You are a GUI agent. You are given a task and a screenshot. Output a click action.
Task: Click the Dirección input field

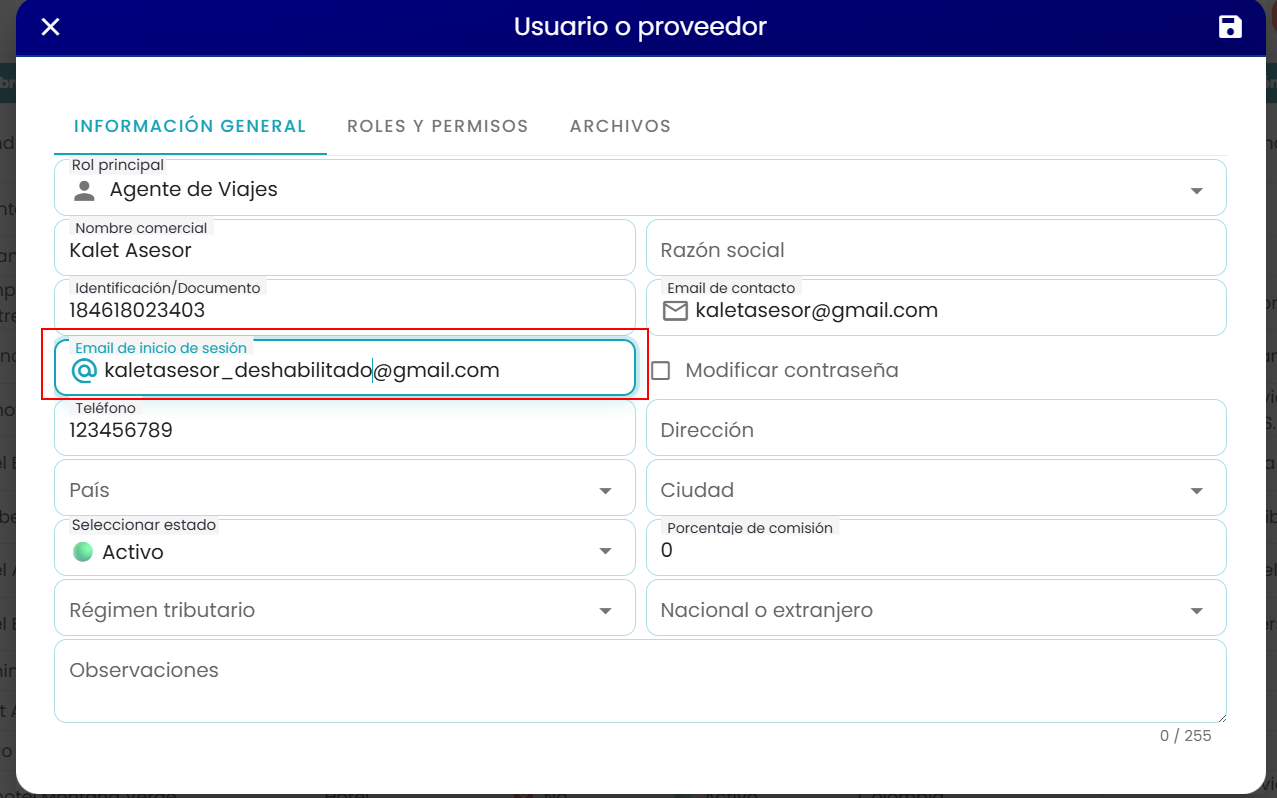936,428
